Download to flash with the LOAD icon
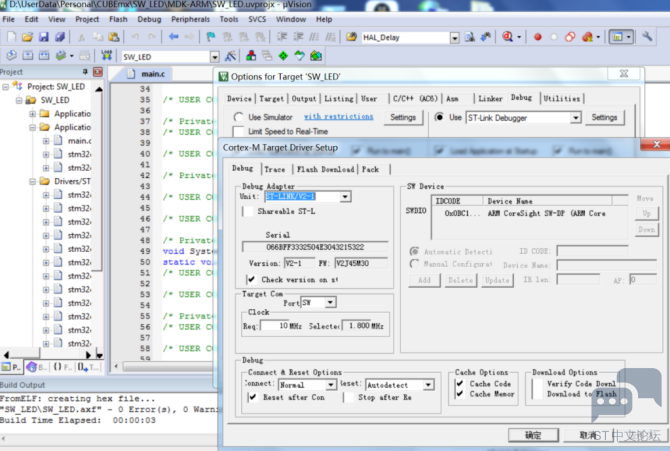The height and width of the screenshot is (451, 670). coord(106,56)
